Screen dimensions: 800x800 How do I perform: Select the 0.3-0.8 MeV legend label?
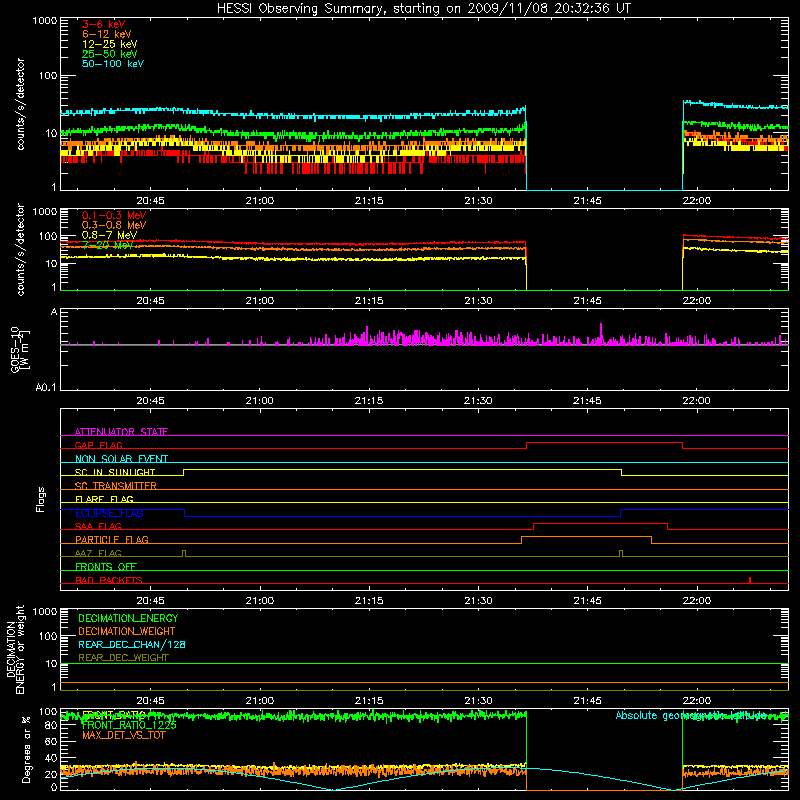114,225
